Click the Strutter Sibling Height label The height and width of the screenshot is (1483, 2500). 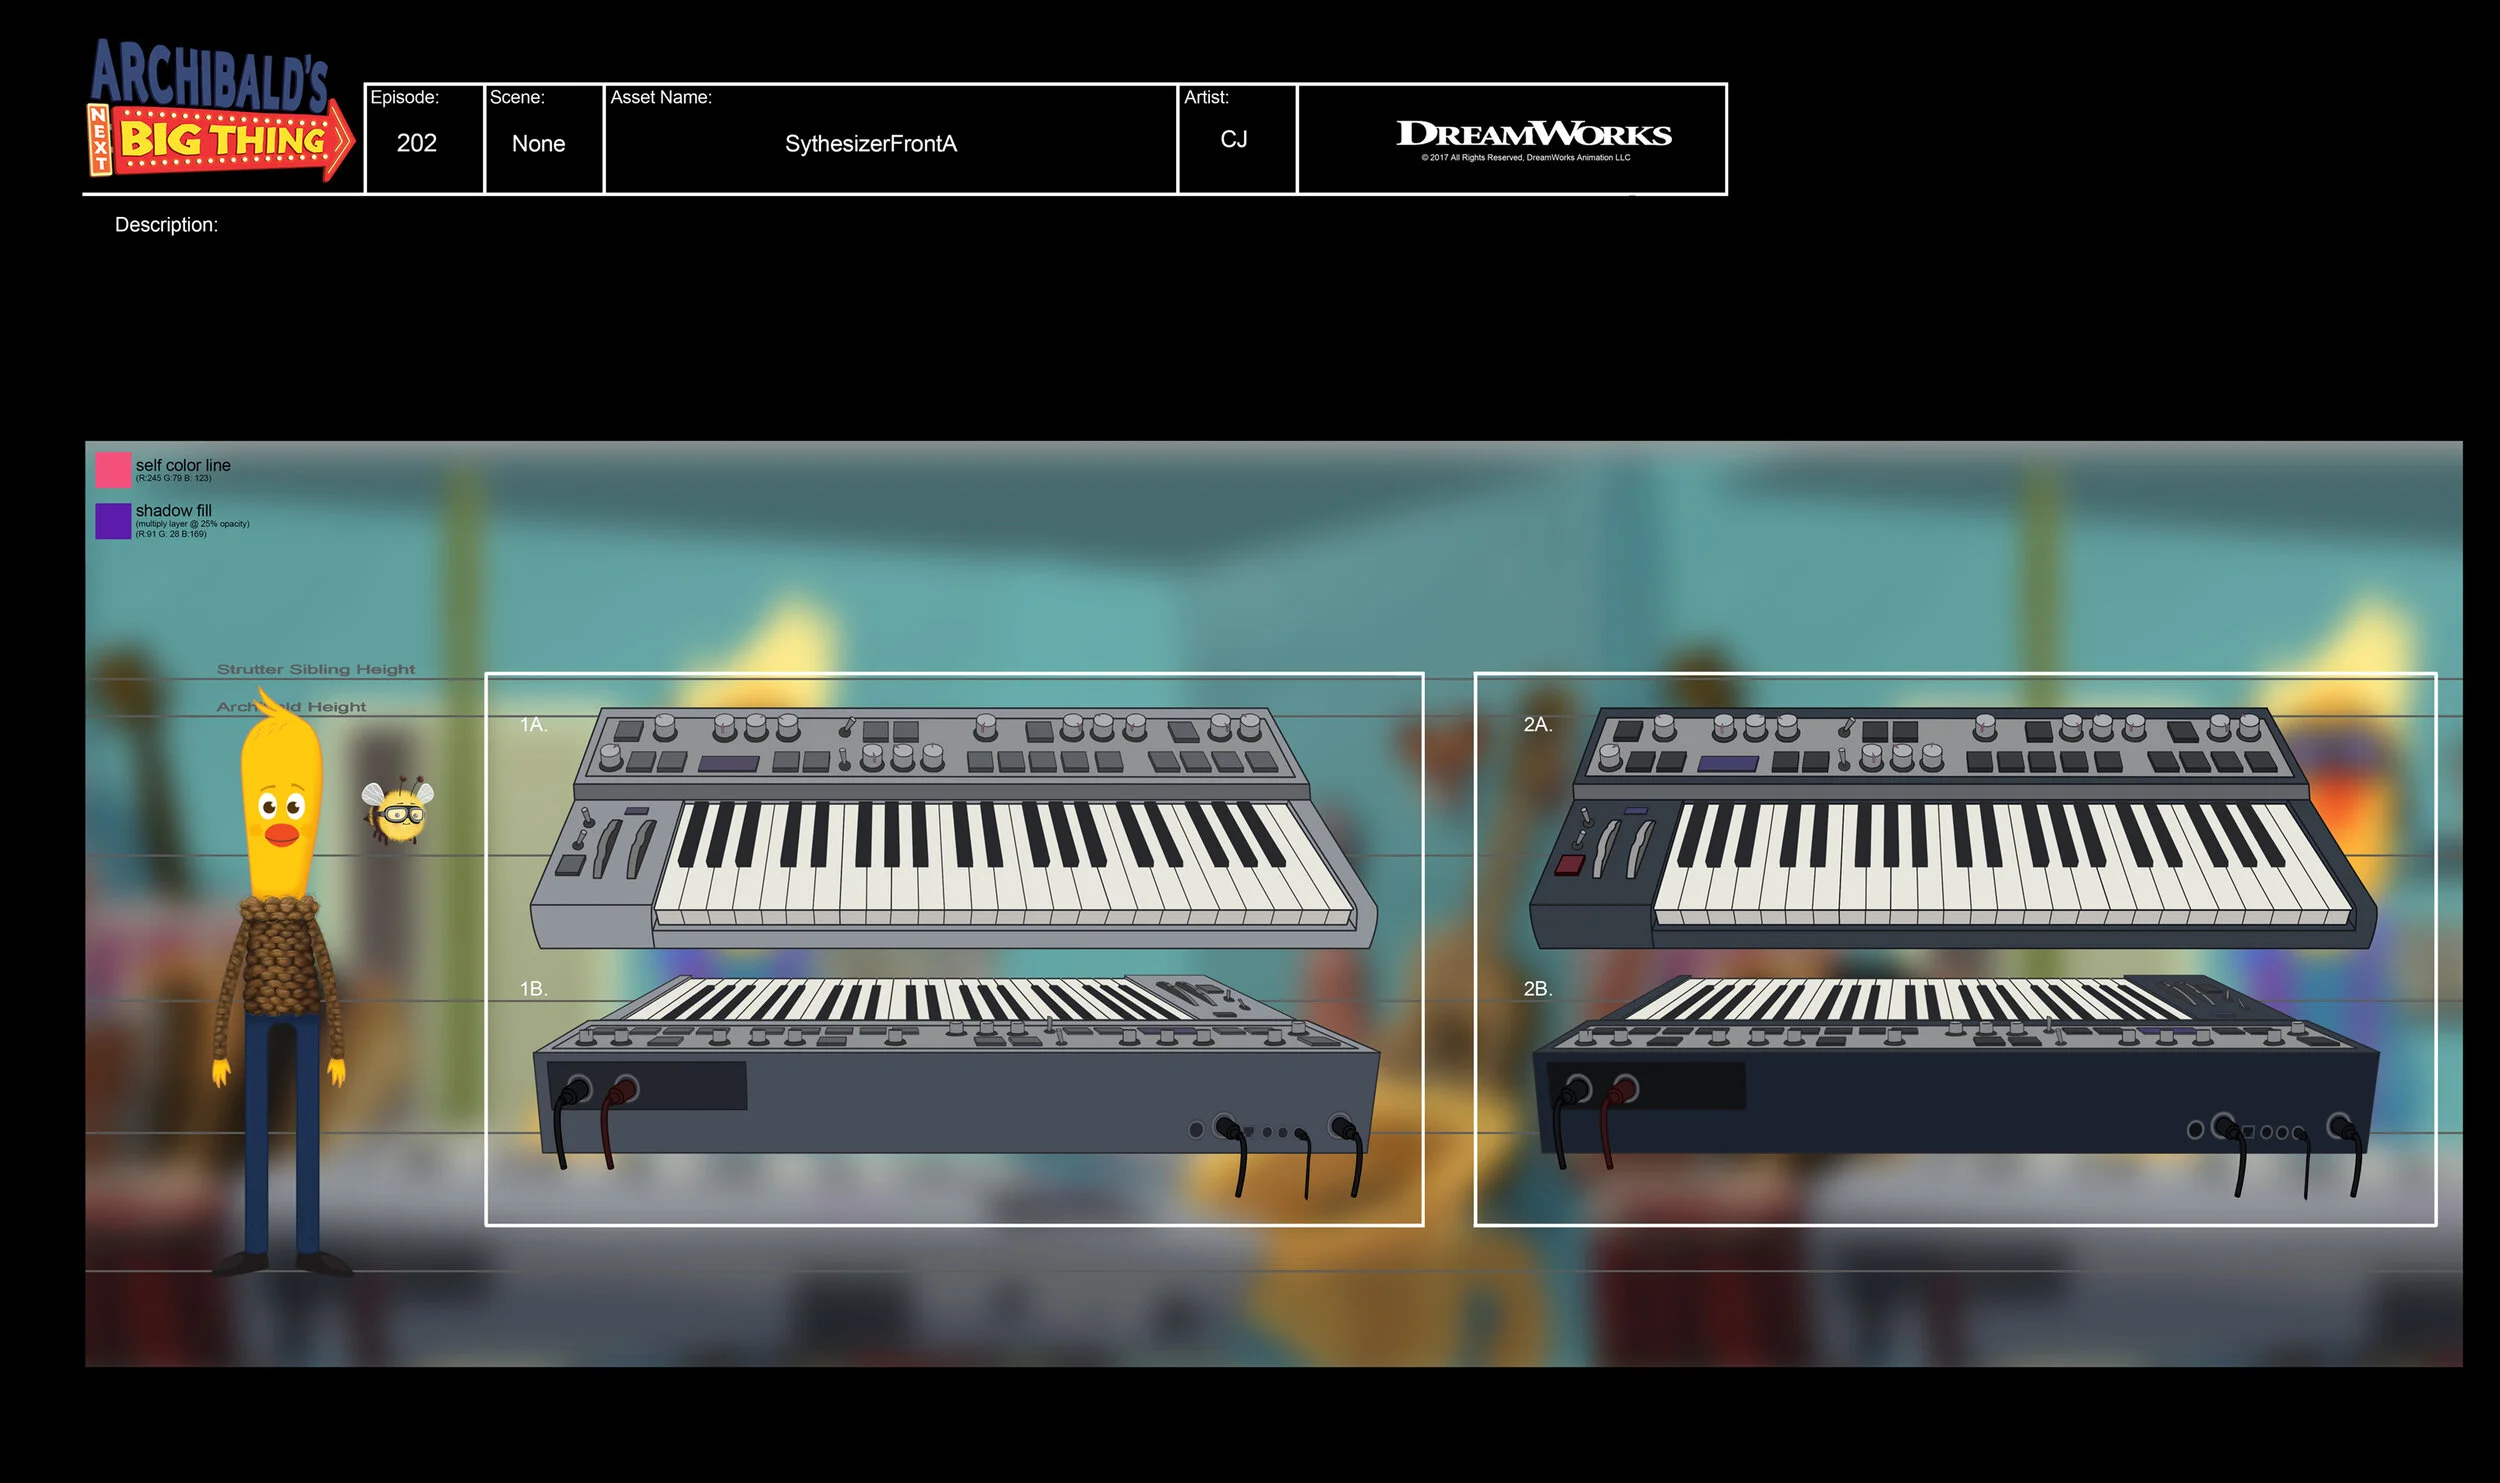point(315,668)
